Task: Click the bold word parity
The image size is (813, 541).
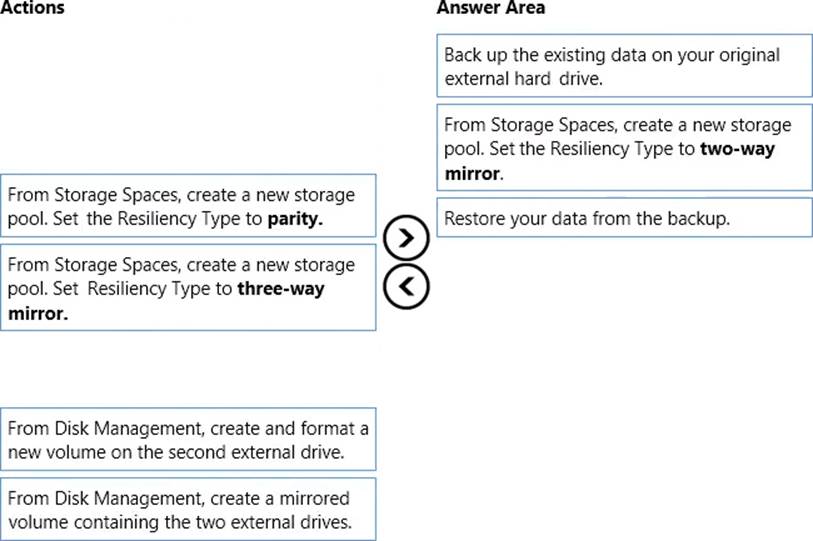Action: click(x=295, y=220)
